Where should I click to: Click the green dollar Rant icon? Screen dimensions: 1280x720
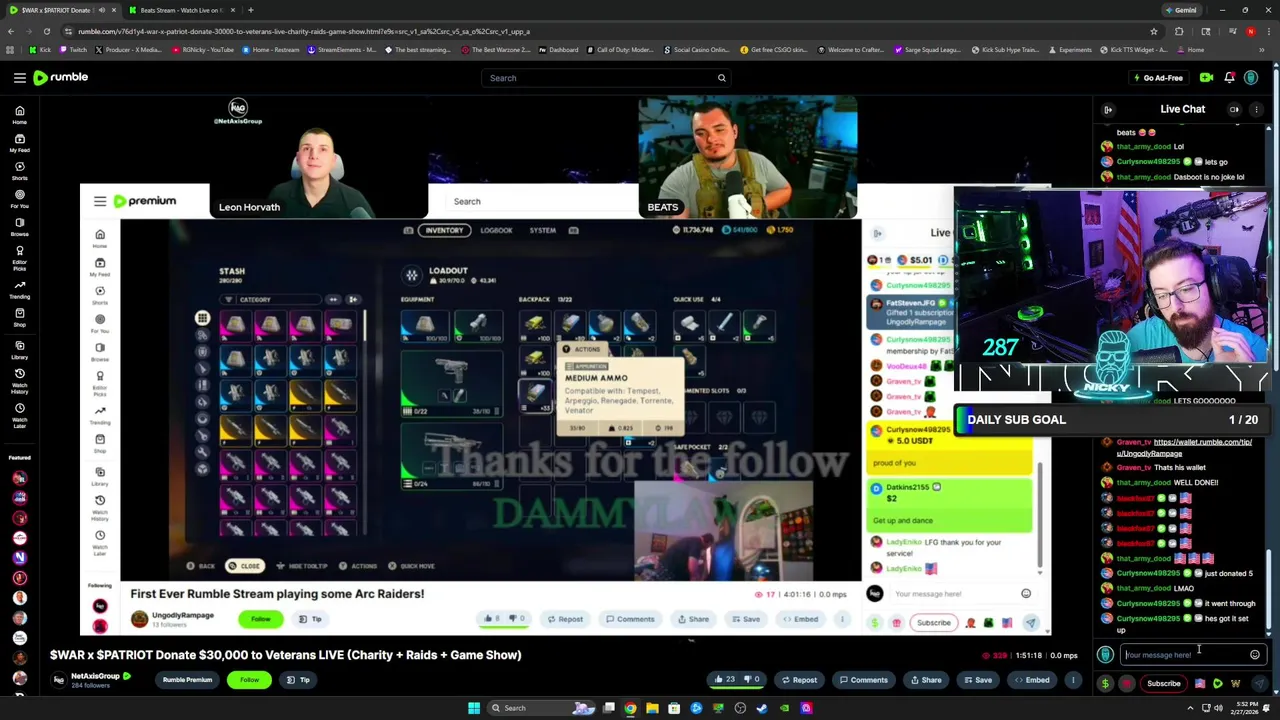[x=1105, y=684]
